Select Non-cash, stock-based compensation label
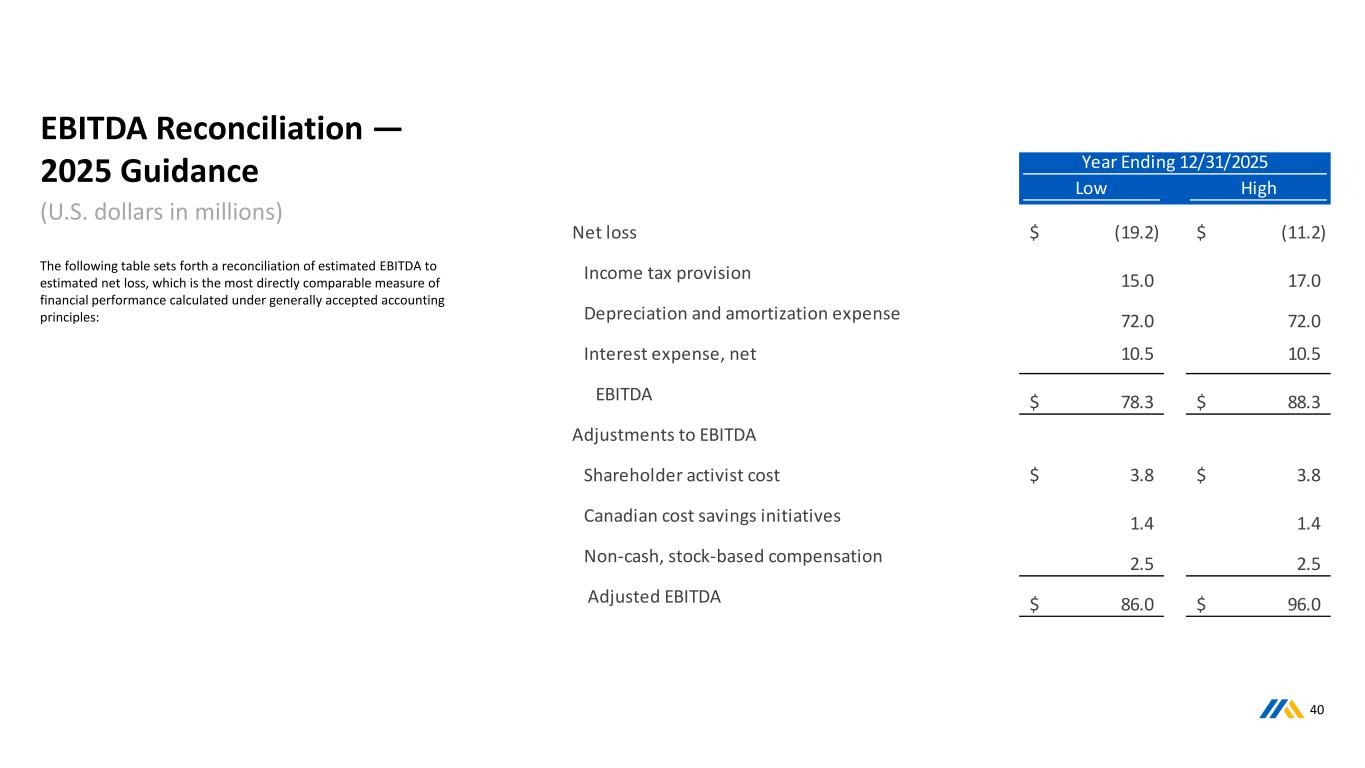Image resolution: width=1365 pixels, height=768 pixels. coord(733,556)
